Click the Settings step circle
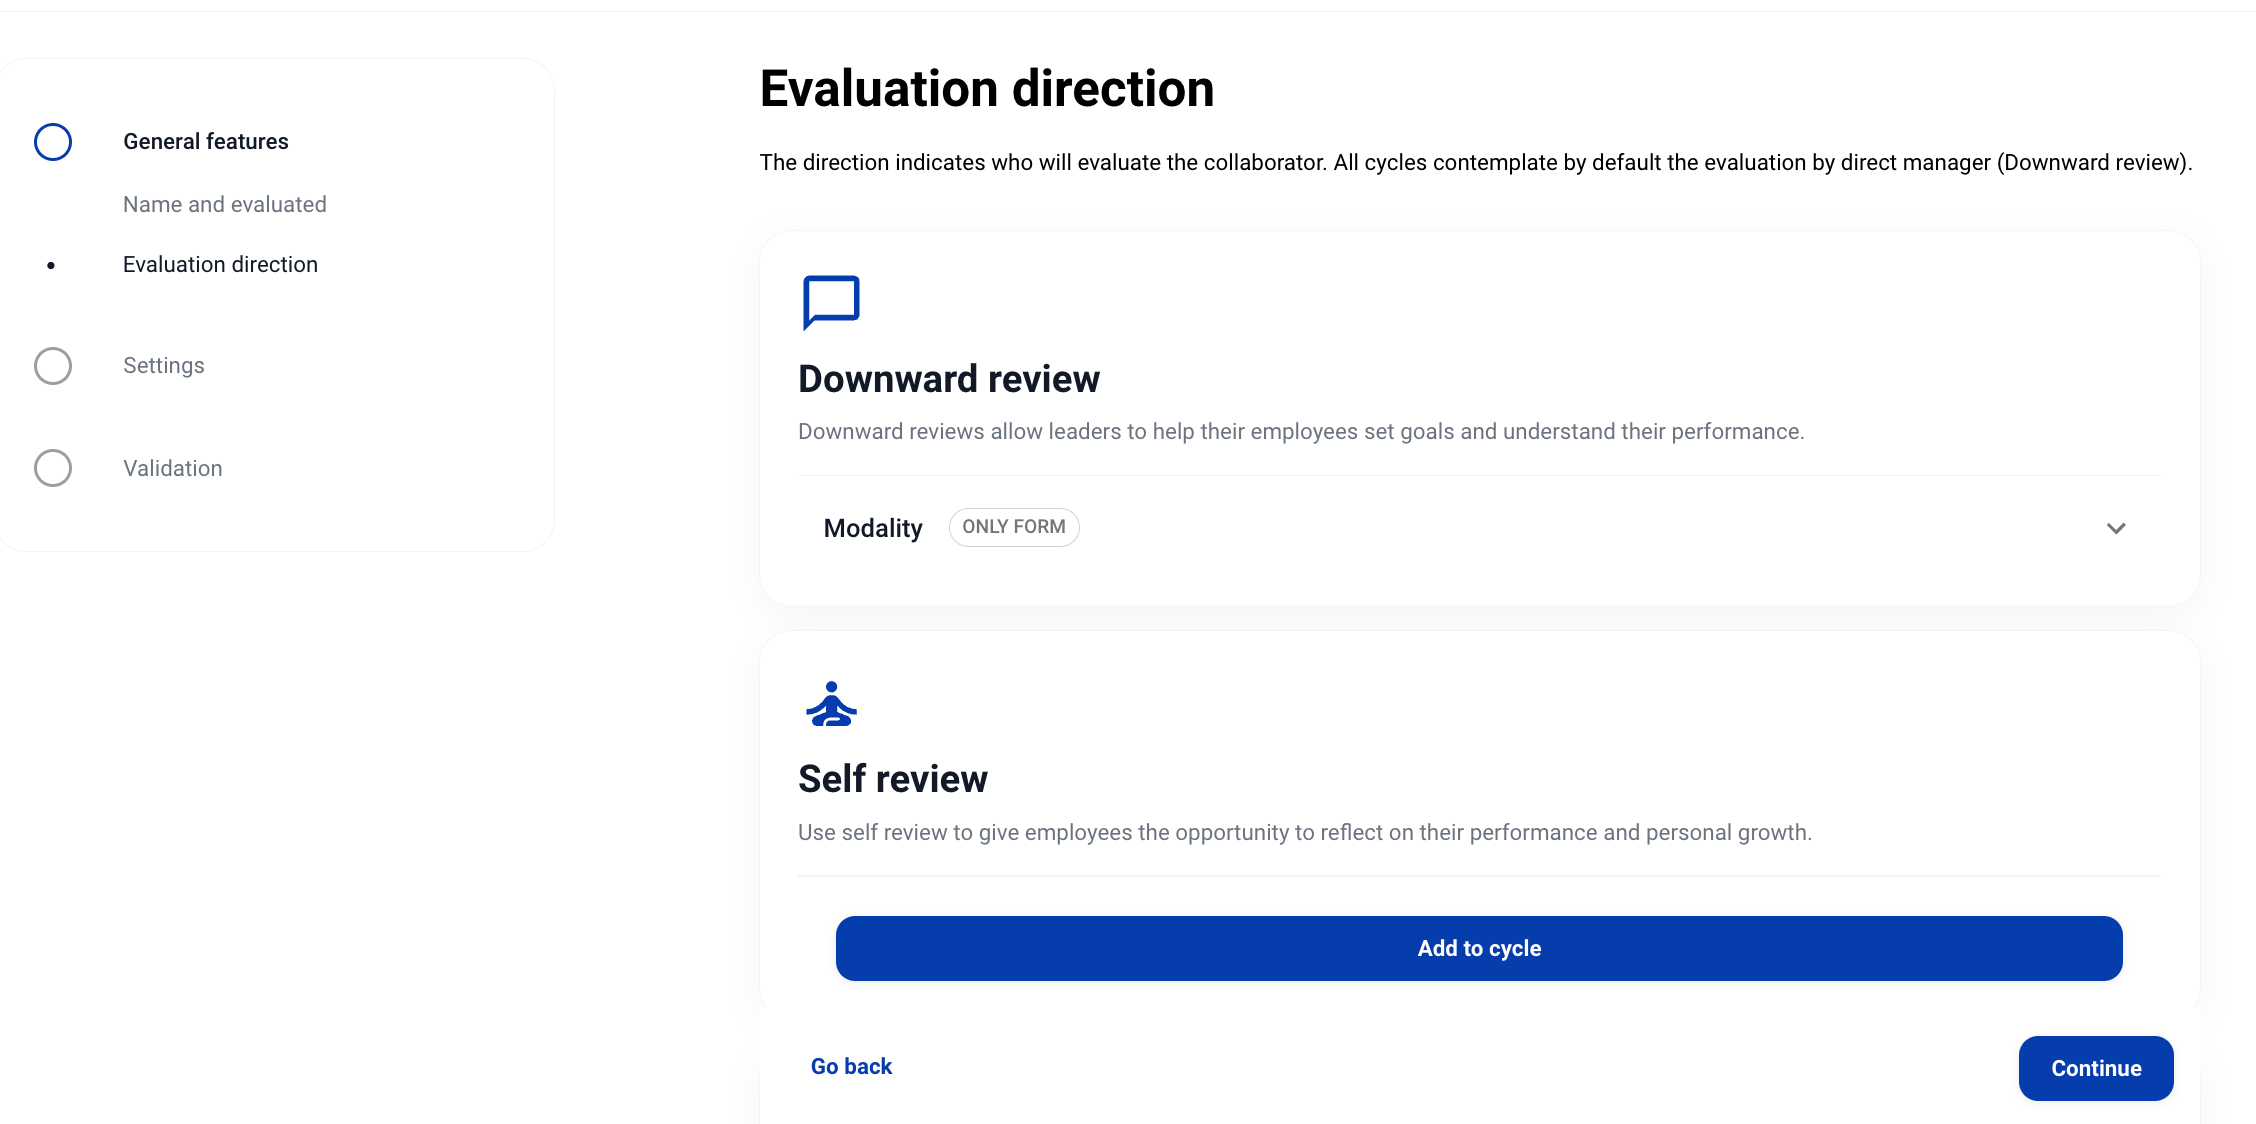Screen dimensions: 2256x1124 click(x=53, y=366)
